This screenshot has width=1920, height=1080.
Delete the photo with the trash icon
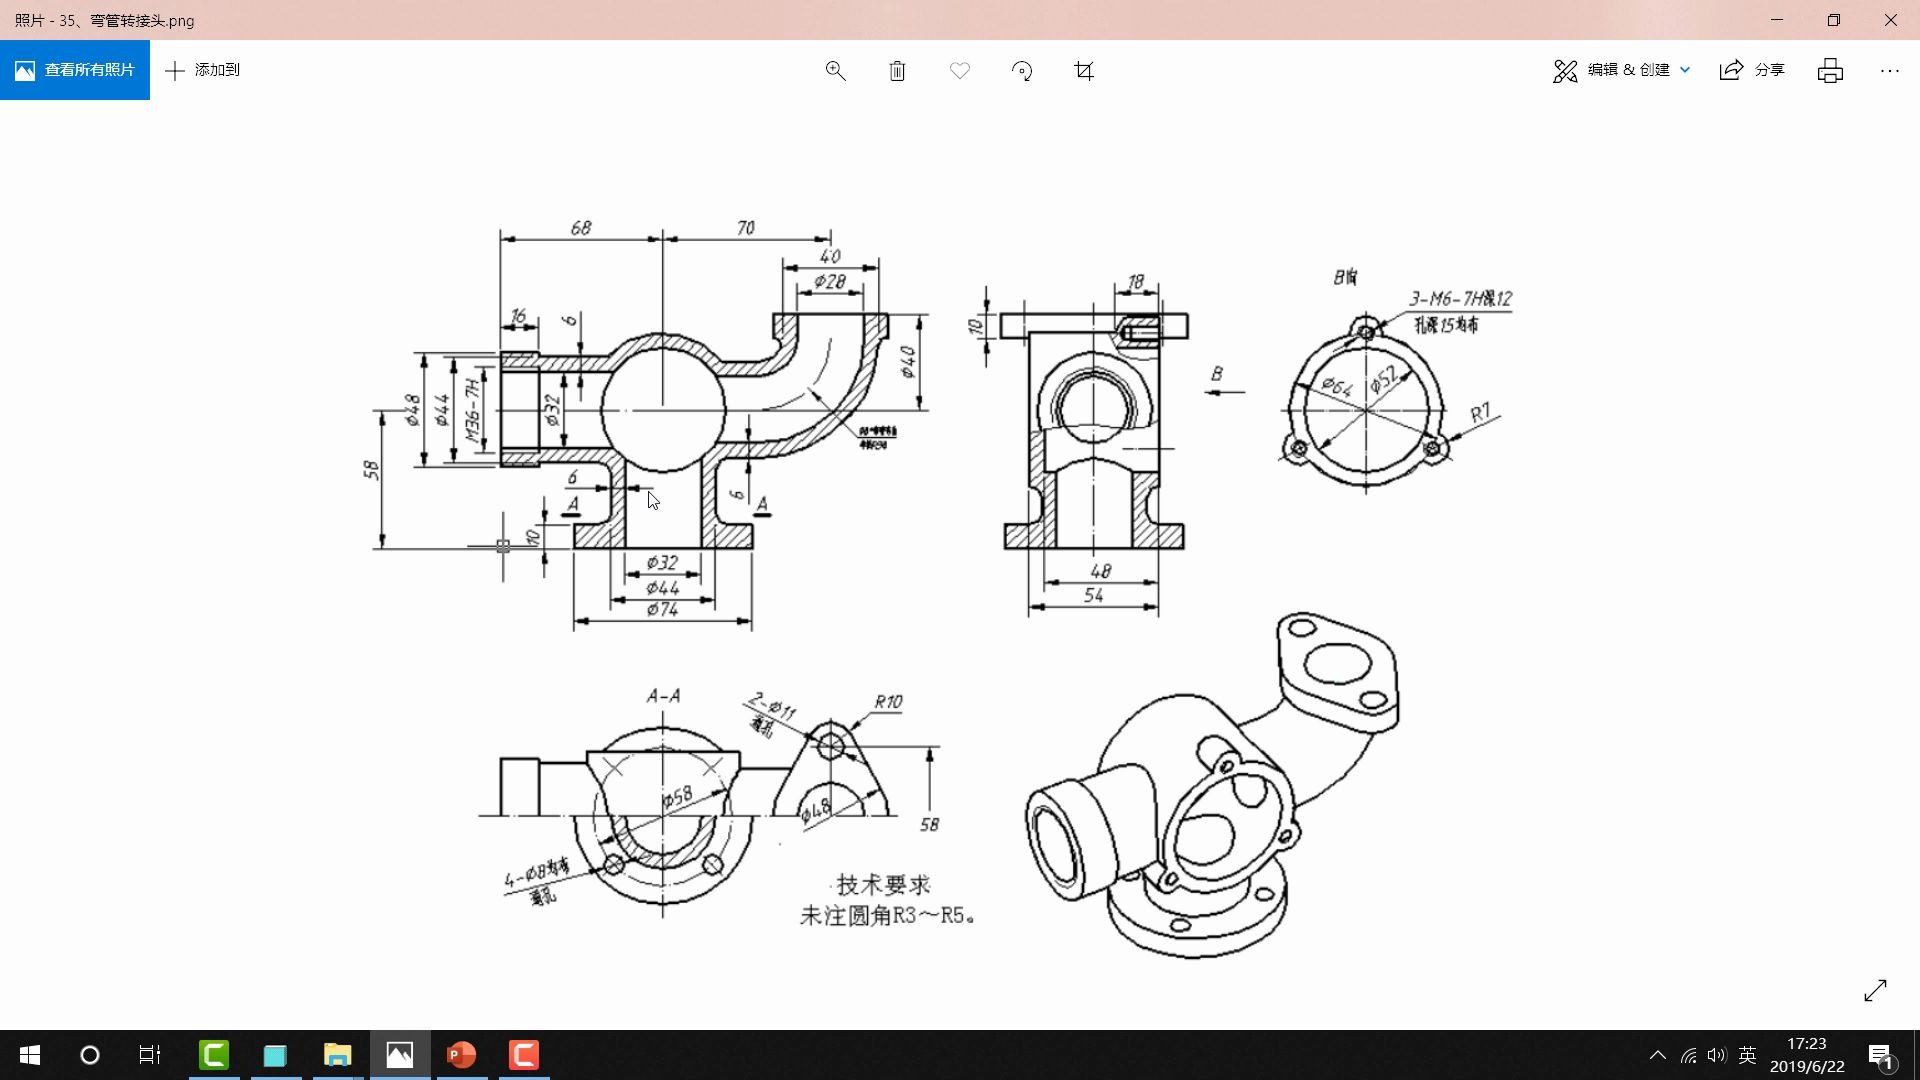click(x=897, y=71)
